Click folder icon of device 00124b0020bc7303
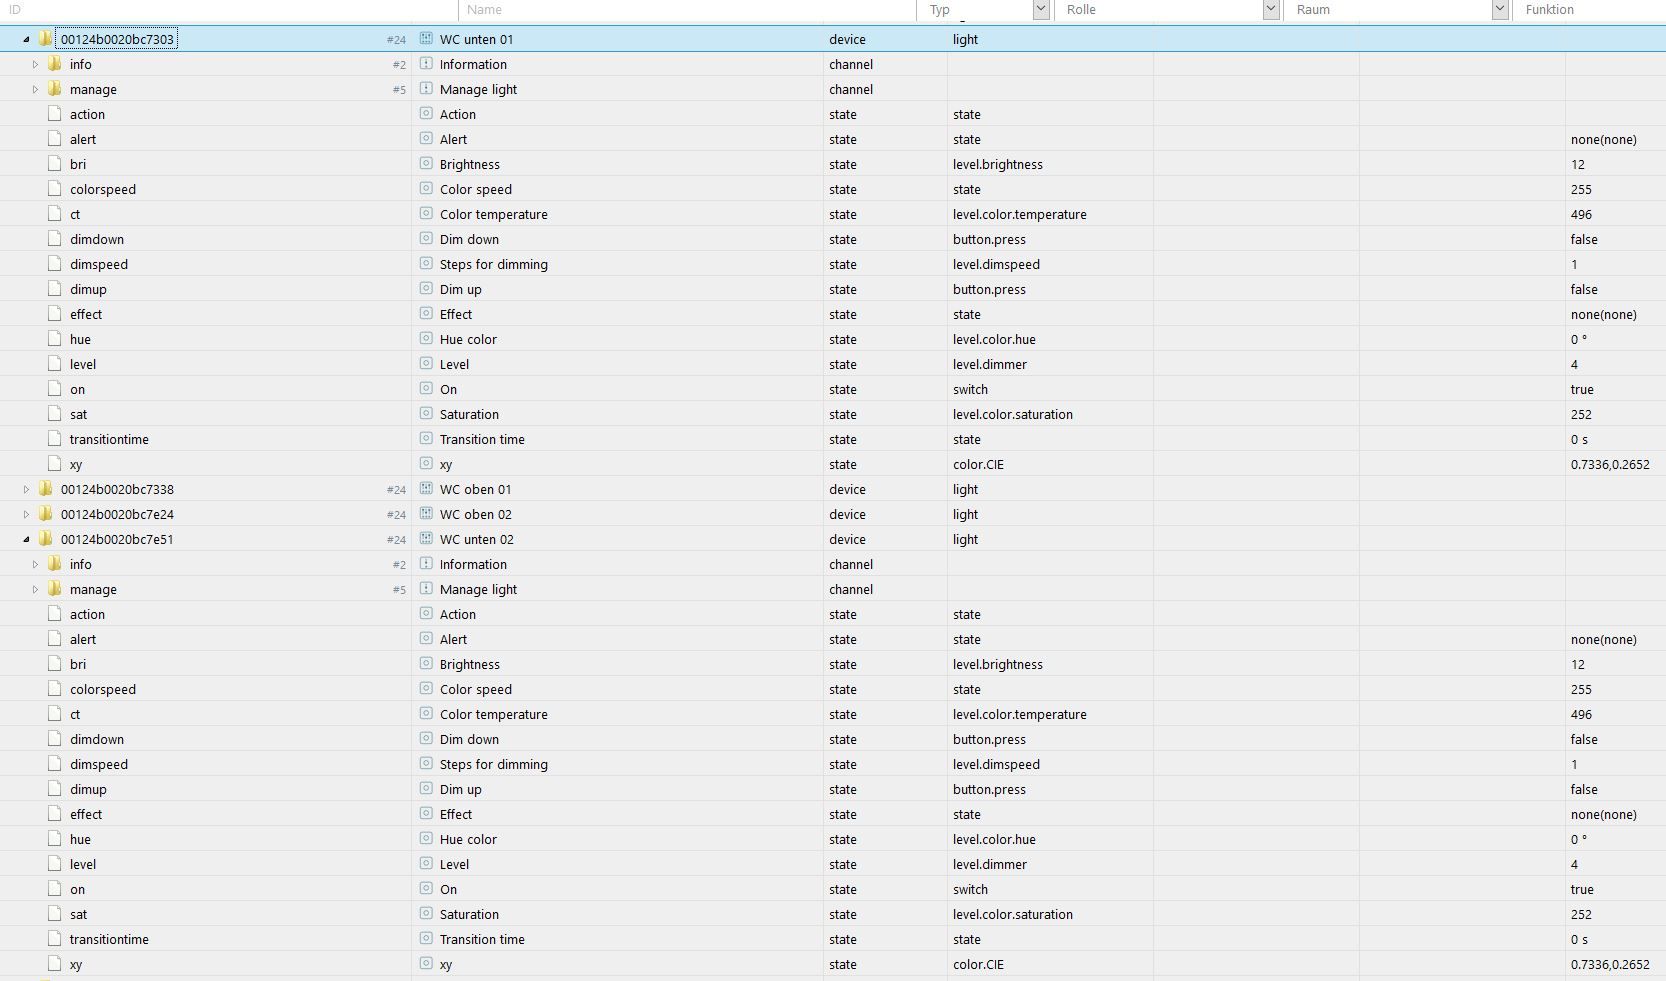The width and height of the screenshot is (1666, 981). tap(45, 39)
